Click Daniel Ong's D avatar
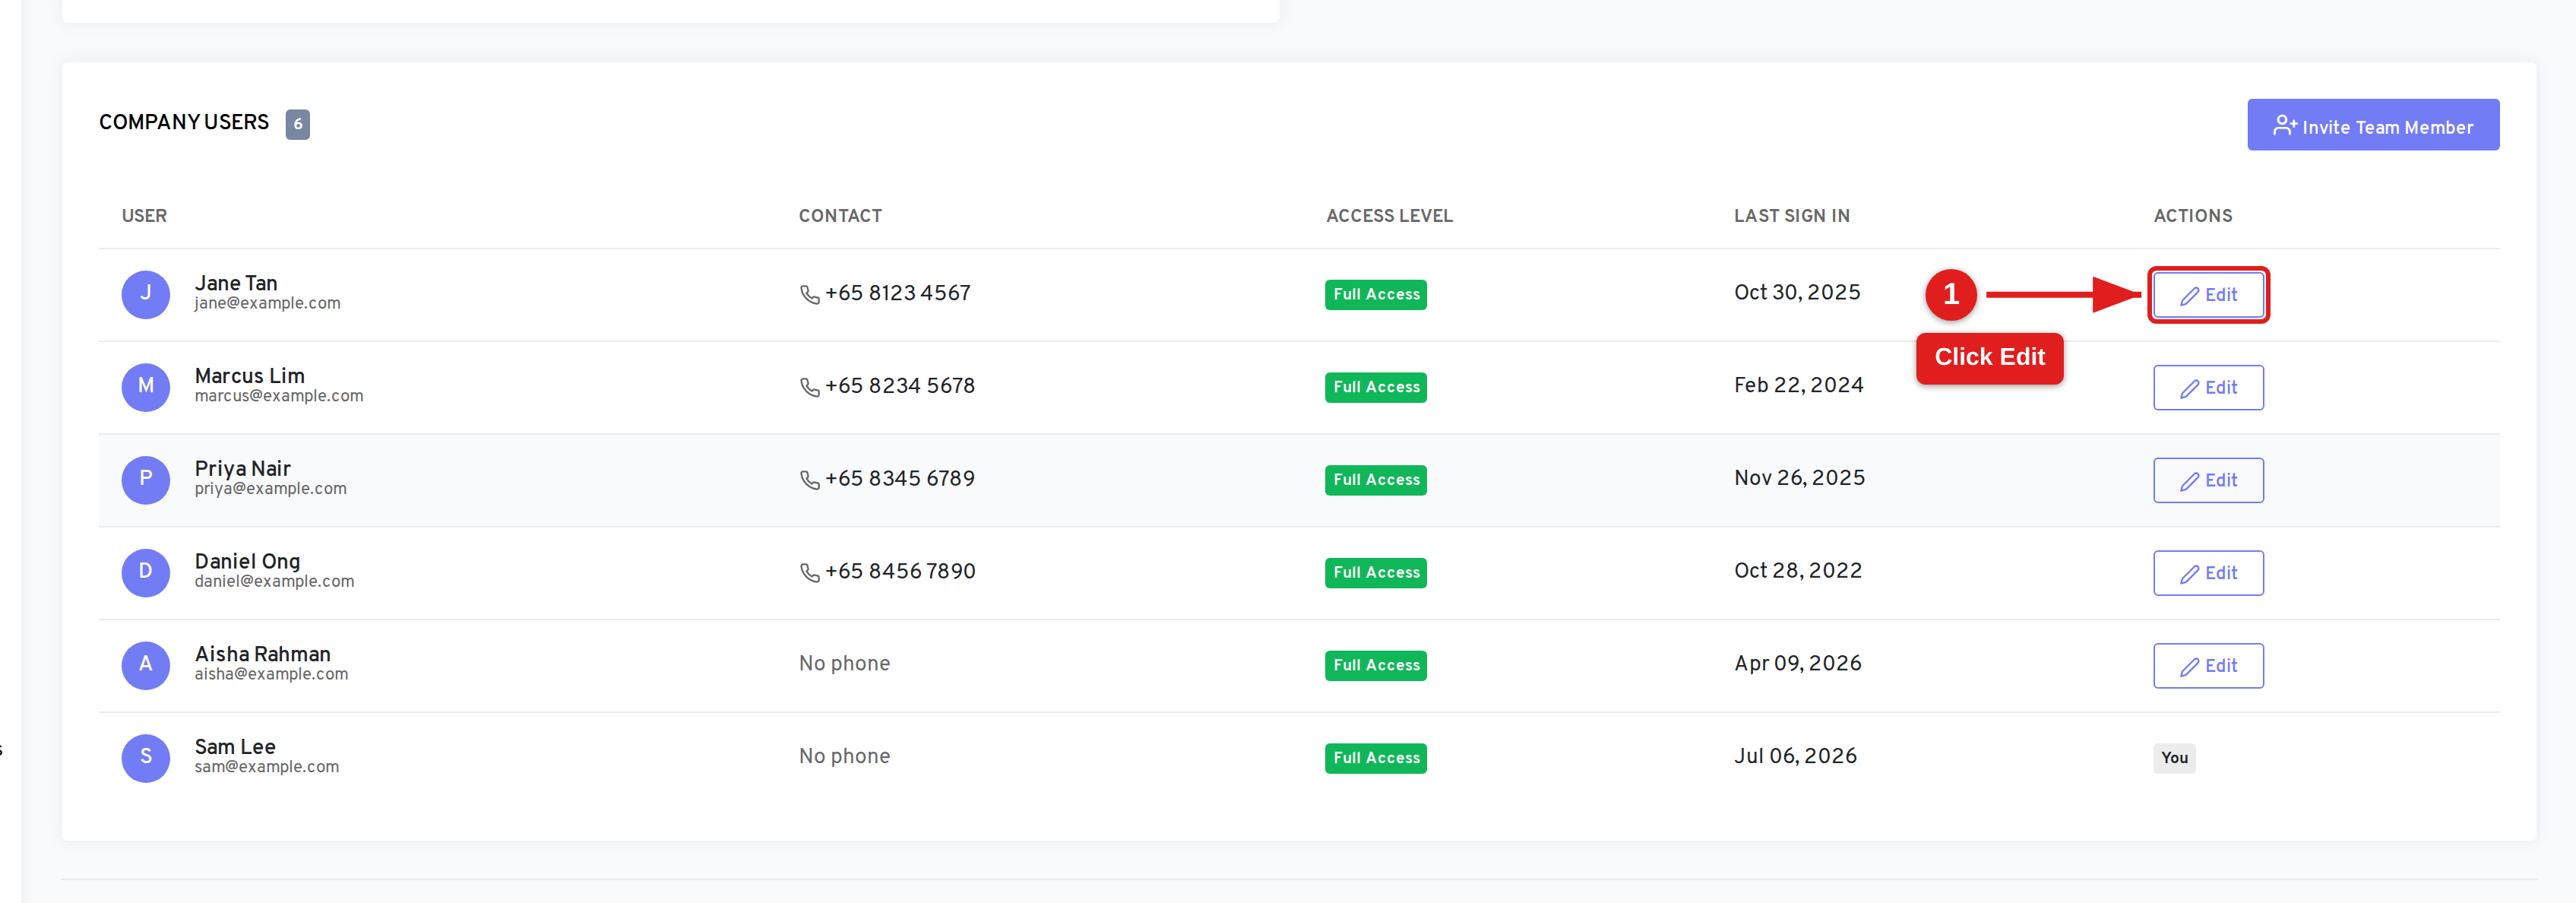 [146, 572]
